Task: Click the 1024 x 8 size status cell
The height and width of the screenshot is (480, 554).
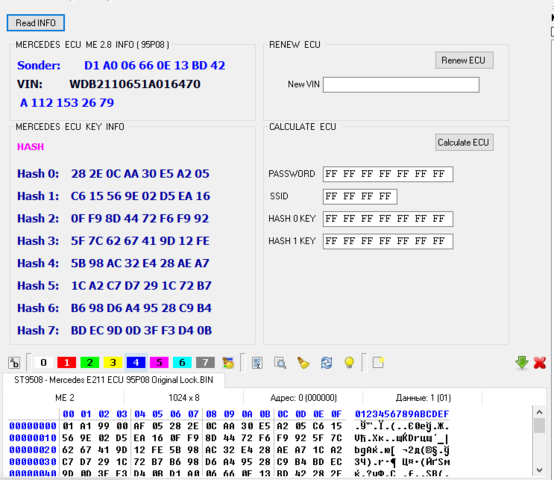Action: pyautogui.click(x=184, y=398)
